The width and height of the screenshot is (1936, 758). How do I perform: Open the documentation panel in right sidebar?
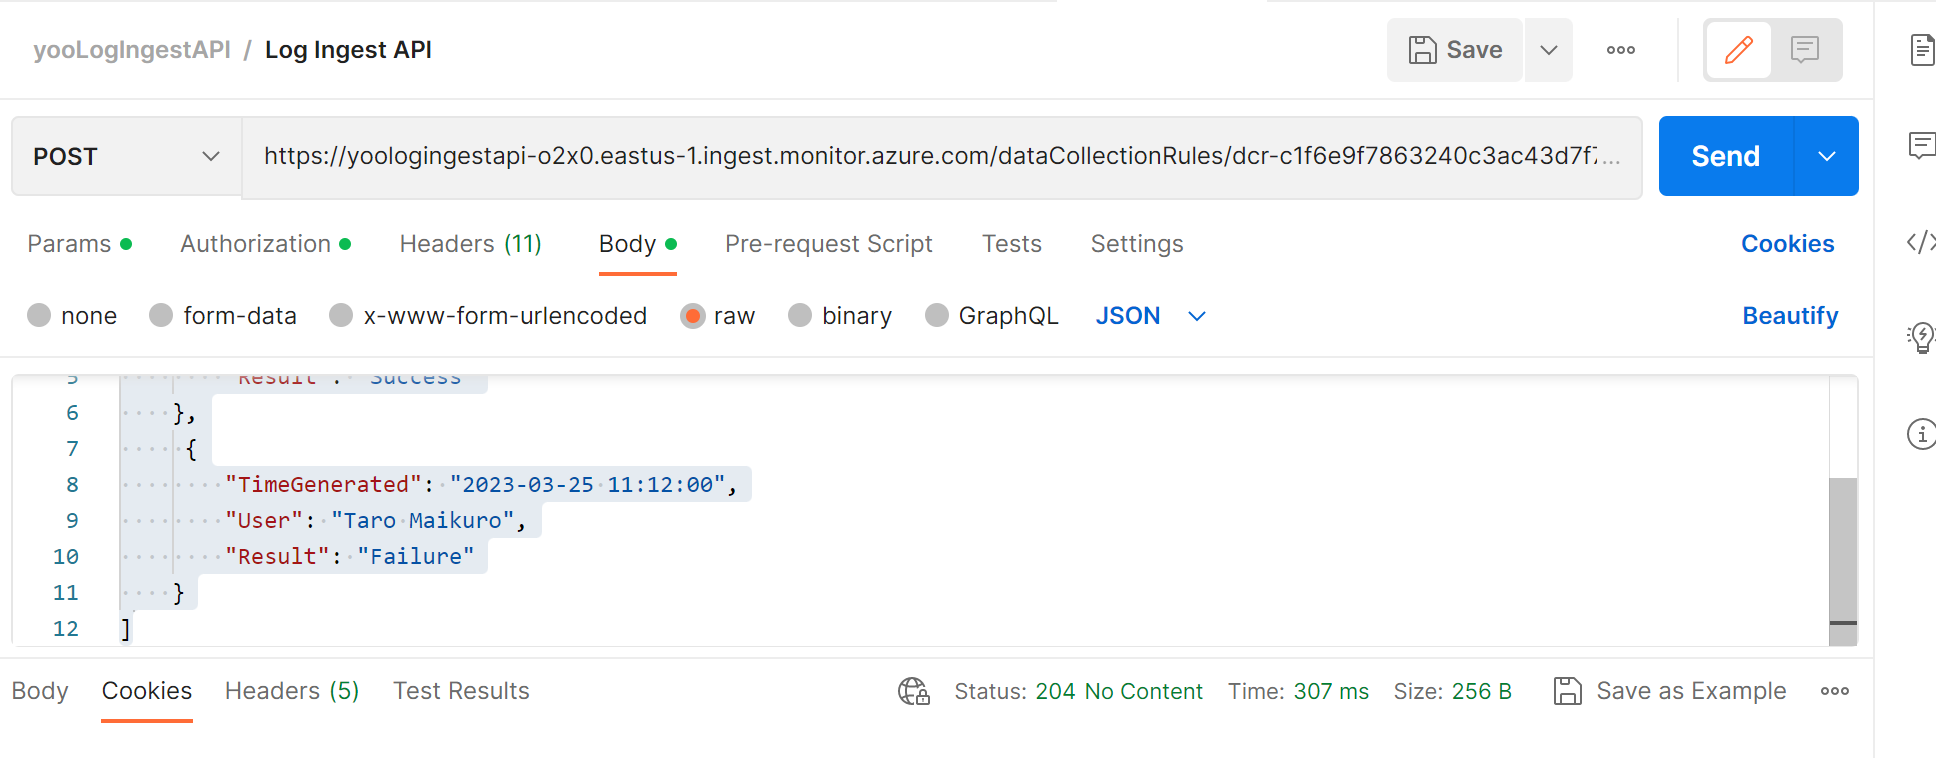tap(1922, 49)
